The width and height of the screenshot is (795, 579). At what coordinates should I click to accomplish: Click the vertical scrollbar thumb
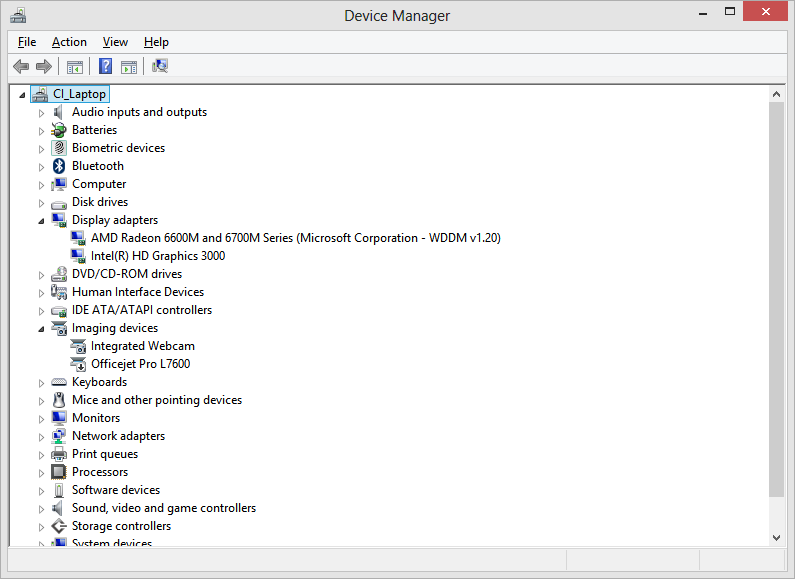coord(776,300)
